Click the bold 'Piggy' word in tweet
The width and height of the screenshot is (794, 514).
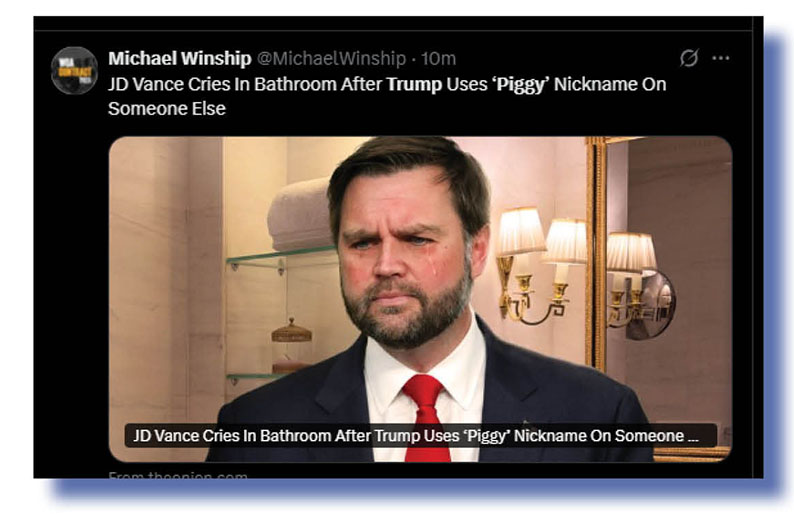[x=521, y=85]
